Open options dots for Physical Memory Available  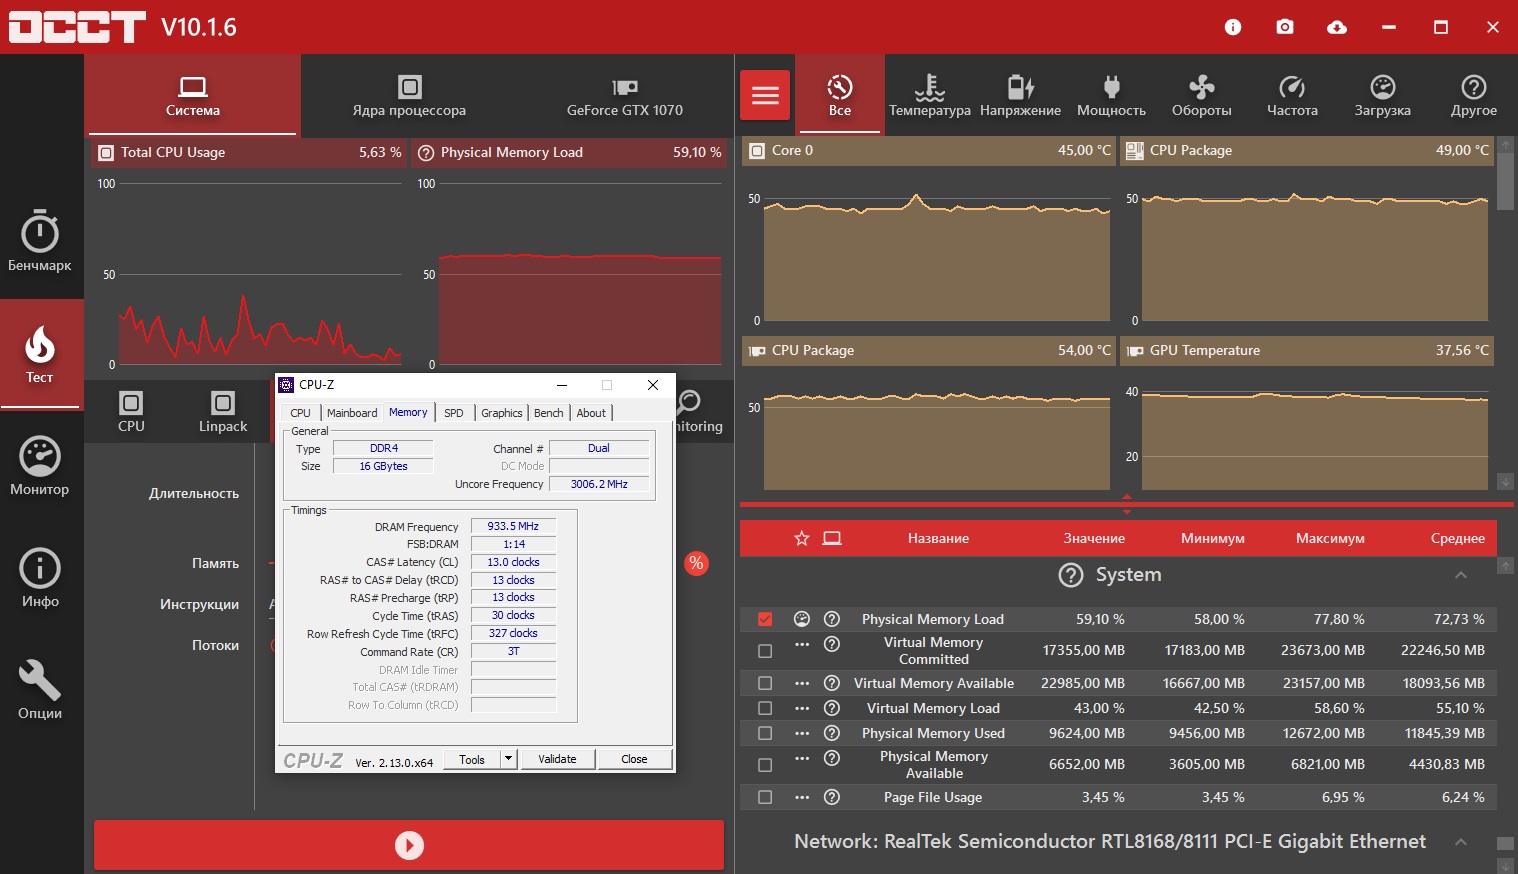coord(802,758)
